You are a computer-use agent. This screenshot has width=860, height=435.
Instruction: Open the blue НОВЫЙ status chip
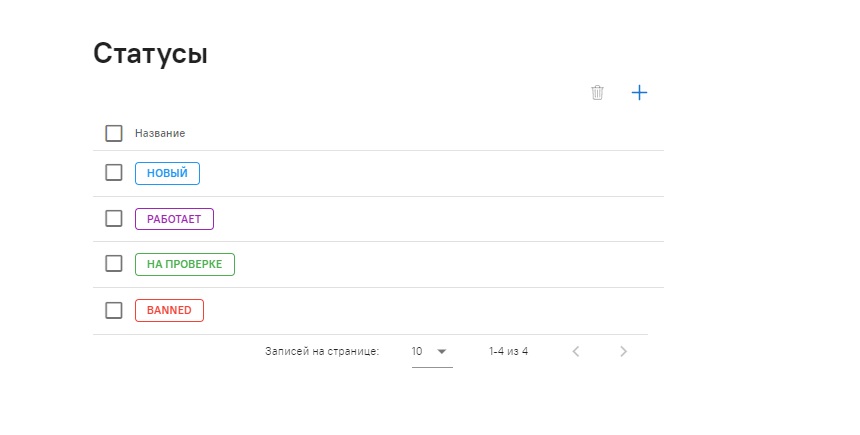pyautogui.click(x=167, y=173)
